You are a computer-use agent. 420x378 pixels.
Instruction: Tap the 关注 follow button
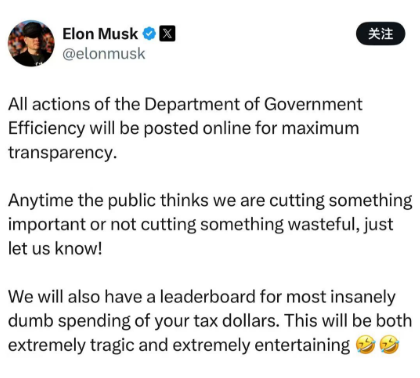(x=381, y=34)
